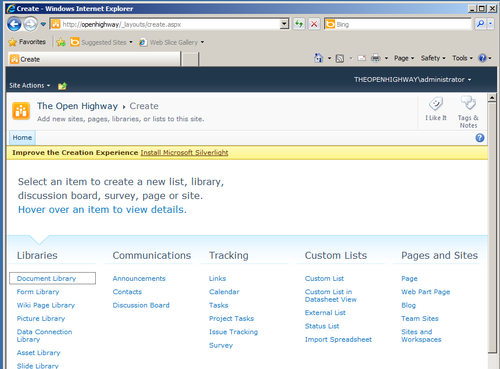Image resolution: width=500 pixels, height=369 pixels.
Task: Click the Print icon in command bar
Action: [376, 58]
